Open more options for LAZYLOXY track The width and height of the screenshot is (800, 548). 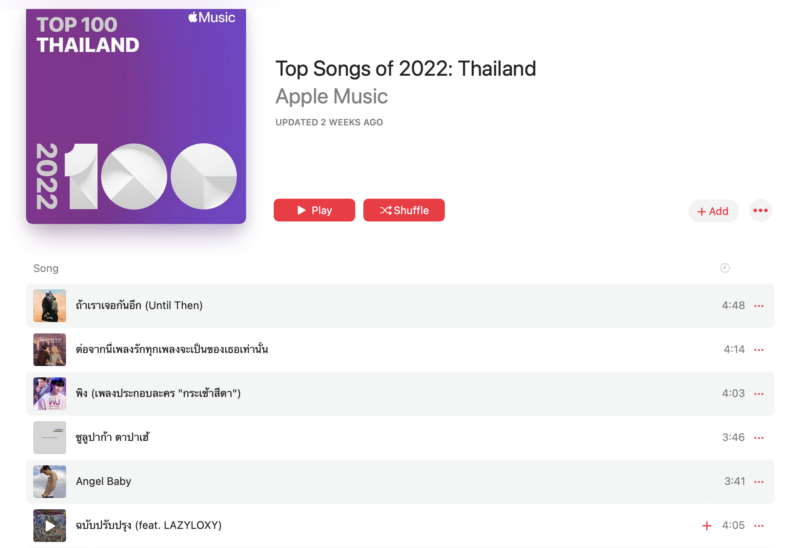[x=759, y=526]
